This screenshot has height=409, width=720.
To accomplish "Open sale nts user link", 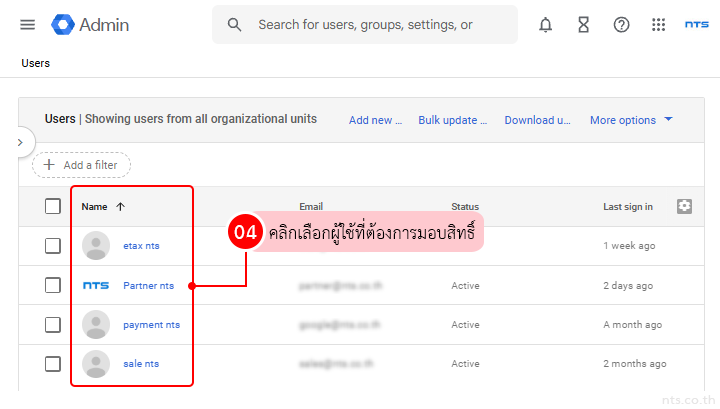I will (141, 364).
